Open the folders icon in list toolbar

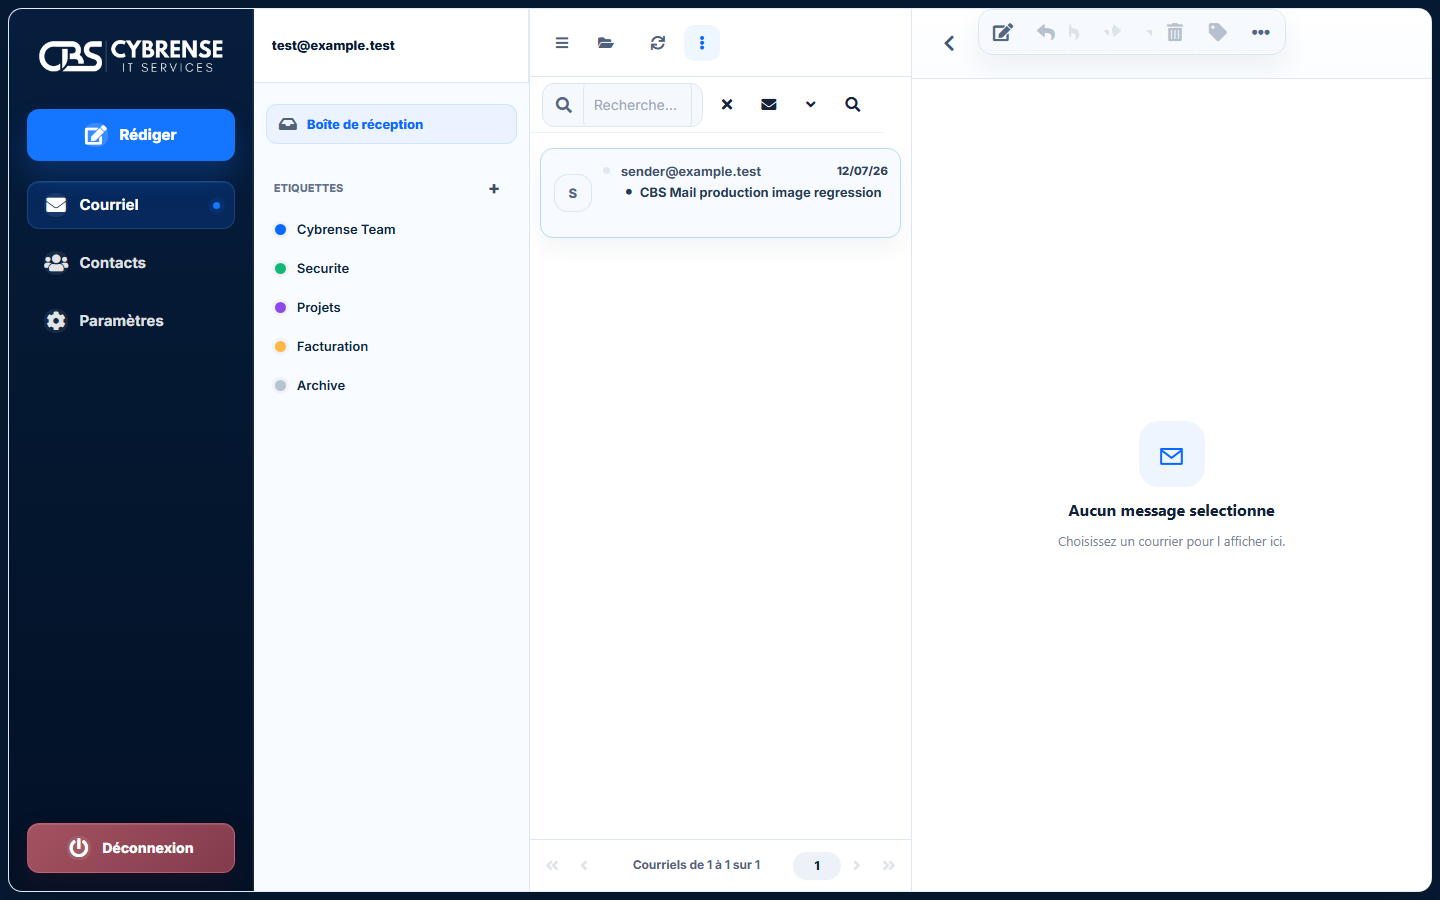tap(606, 43)
